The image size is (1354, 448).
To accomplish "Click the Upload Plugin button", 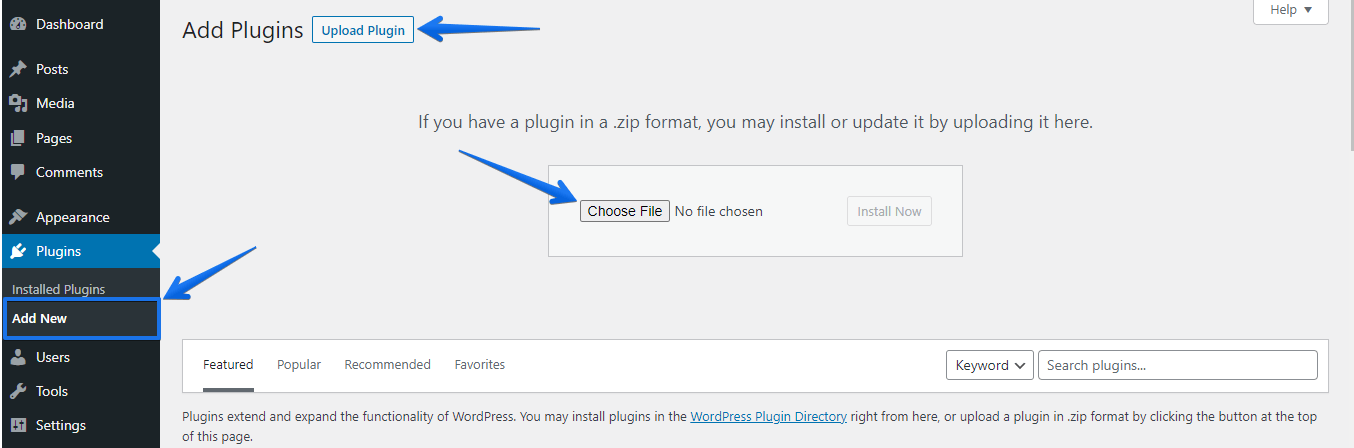I will point(363,30).
